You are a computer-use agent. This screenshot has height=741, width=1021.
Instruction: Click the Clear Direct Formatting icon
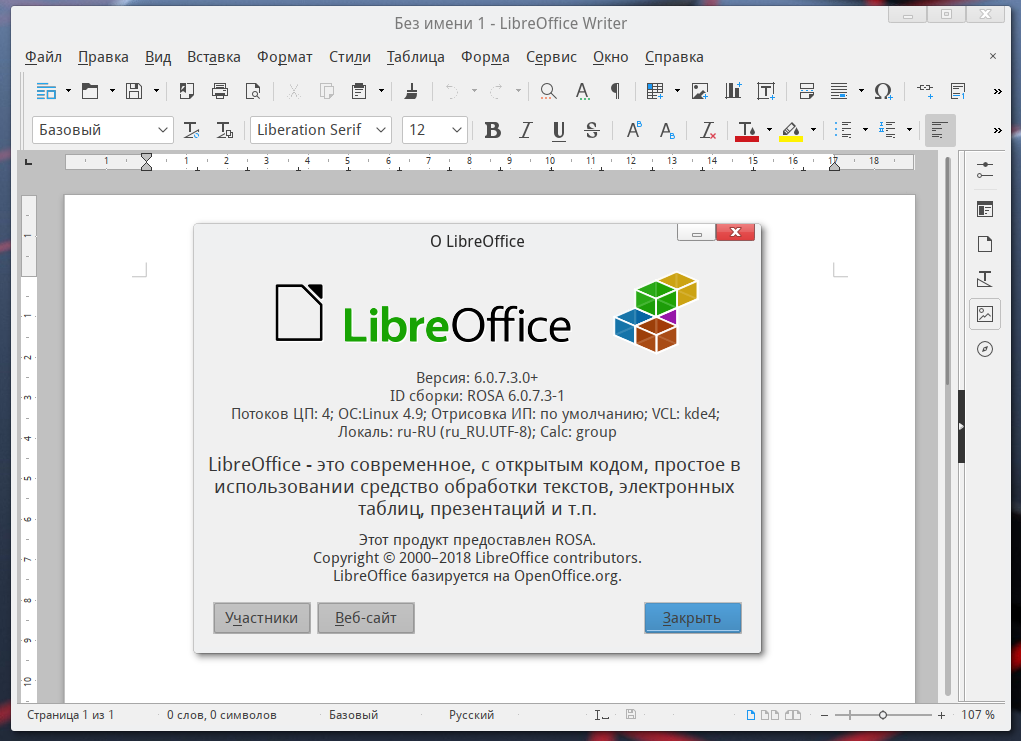pyautogui.click(x=708, y=130)
